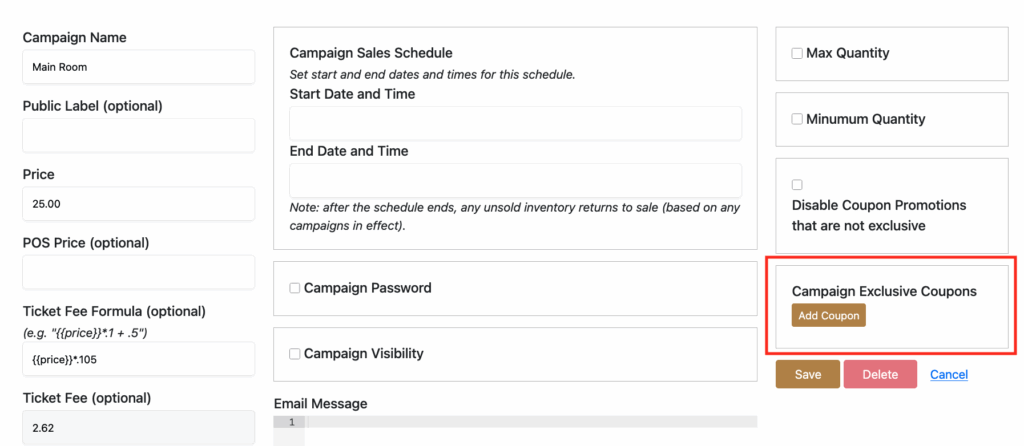Screen dimensions: 1024x446
Task: Click the Campaign Exclusive Coupons heading
Action: tap(884, 291)
